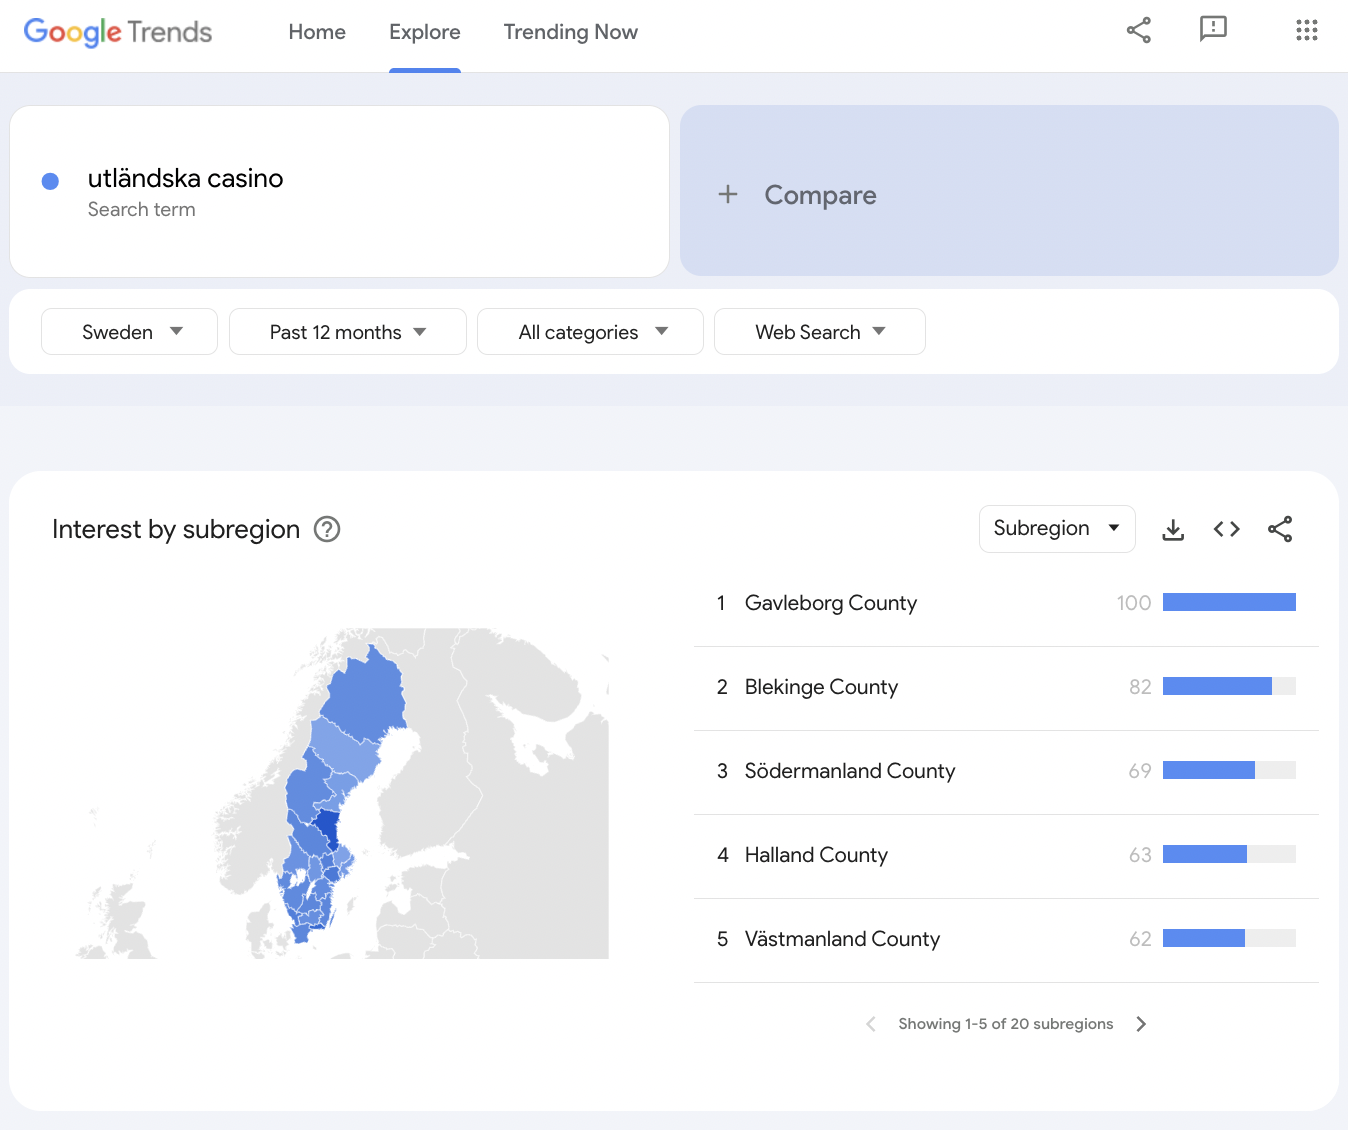Open the All categories dropdown
This screenshot has height=1130, width=1348.
(x=590, y=332)
